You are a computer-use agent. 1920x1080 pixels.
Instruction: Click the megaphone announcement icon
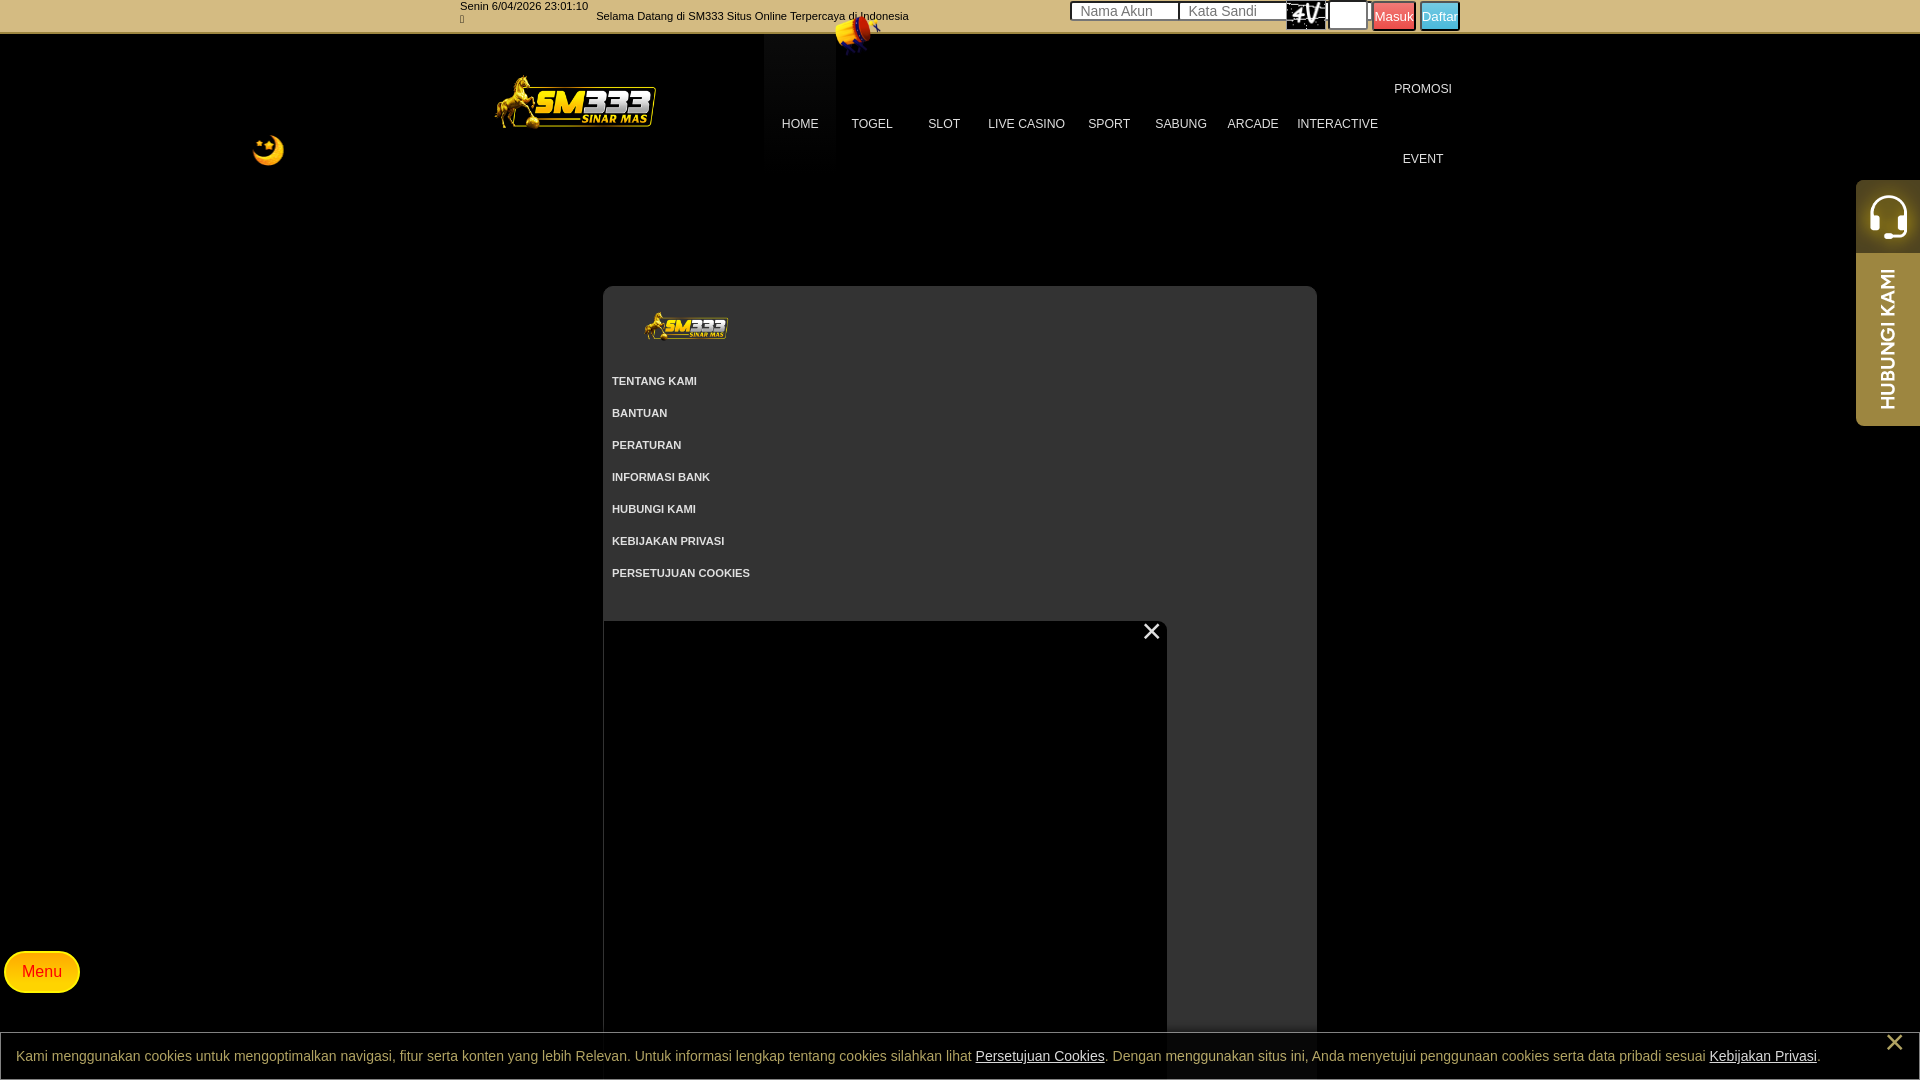(857, 33)
